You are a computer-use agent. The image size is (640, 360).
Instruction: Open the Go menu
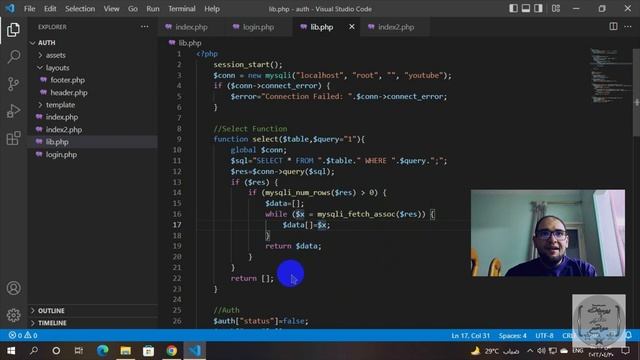click(x=133, y=9)
